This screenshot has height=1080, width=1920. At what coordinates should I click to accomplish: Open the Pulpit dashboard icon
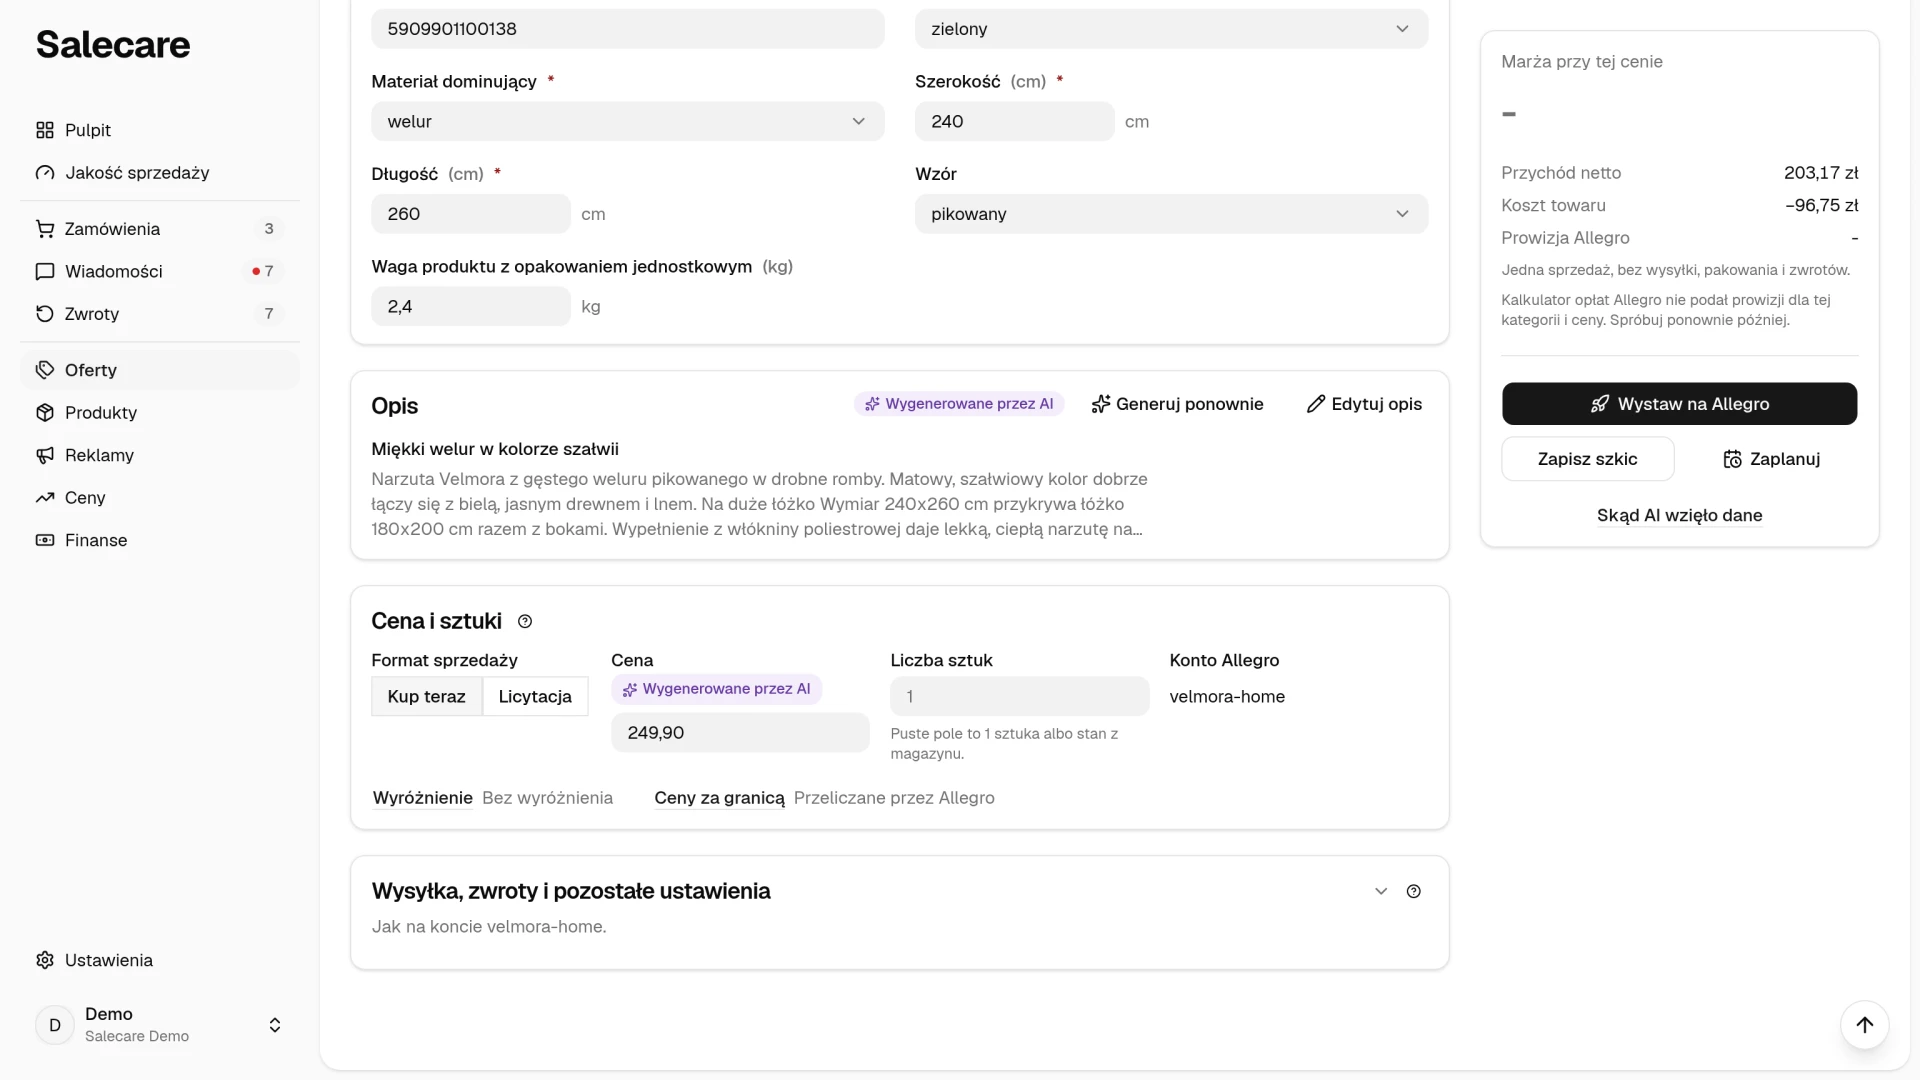45,130
